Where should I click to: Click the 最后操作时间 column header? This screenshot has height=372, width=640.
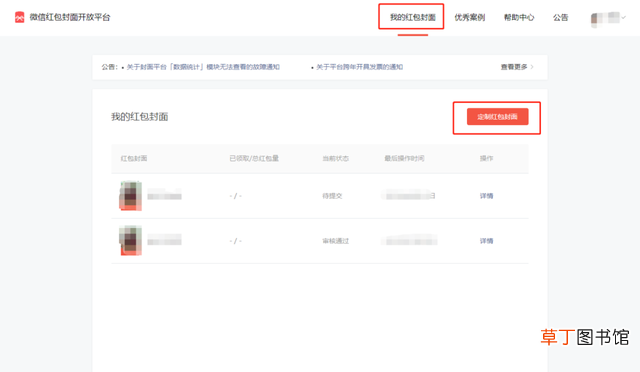[x=404, y=158]
